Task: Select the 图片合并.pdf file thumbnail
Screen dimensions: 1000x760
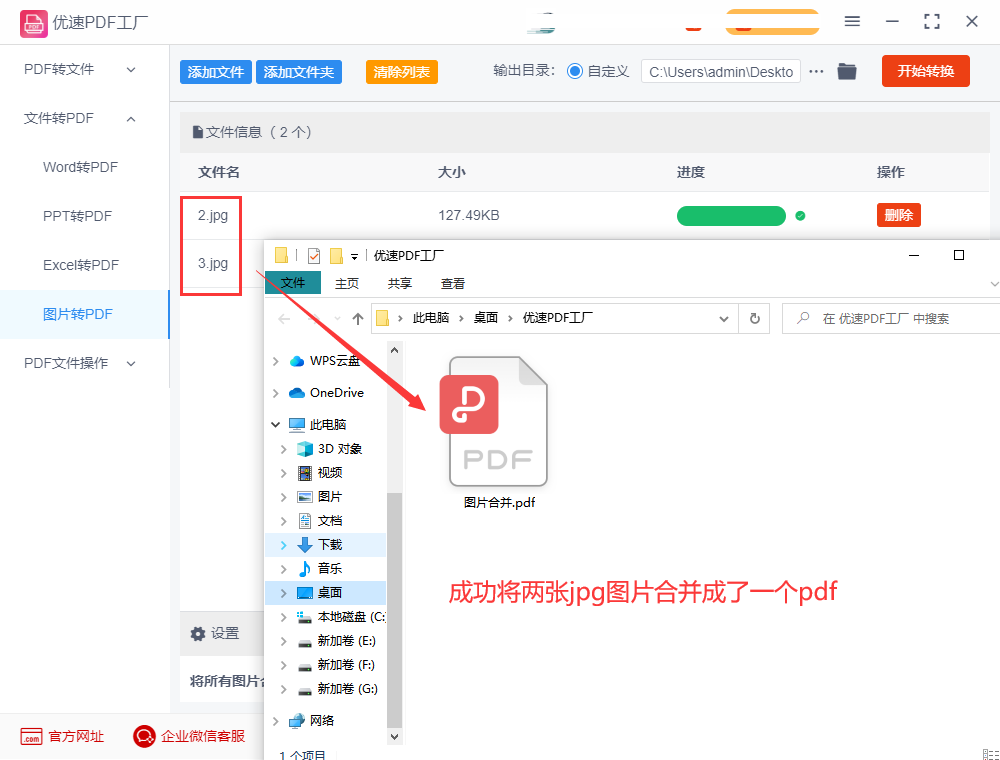Action: point(497,420)
